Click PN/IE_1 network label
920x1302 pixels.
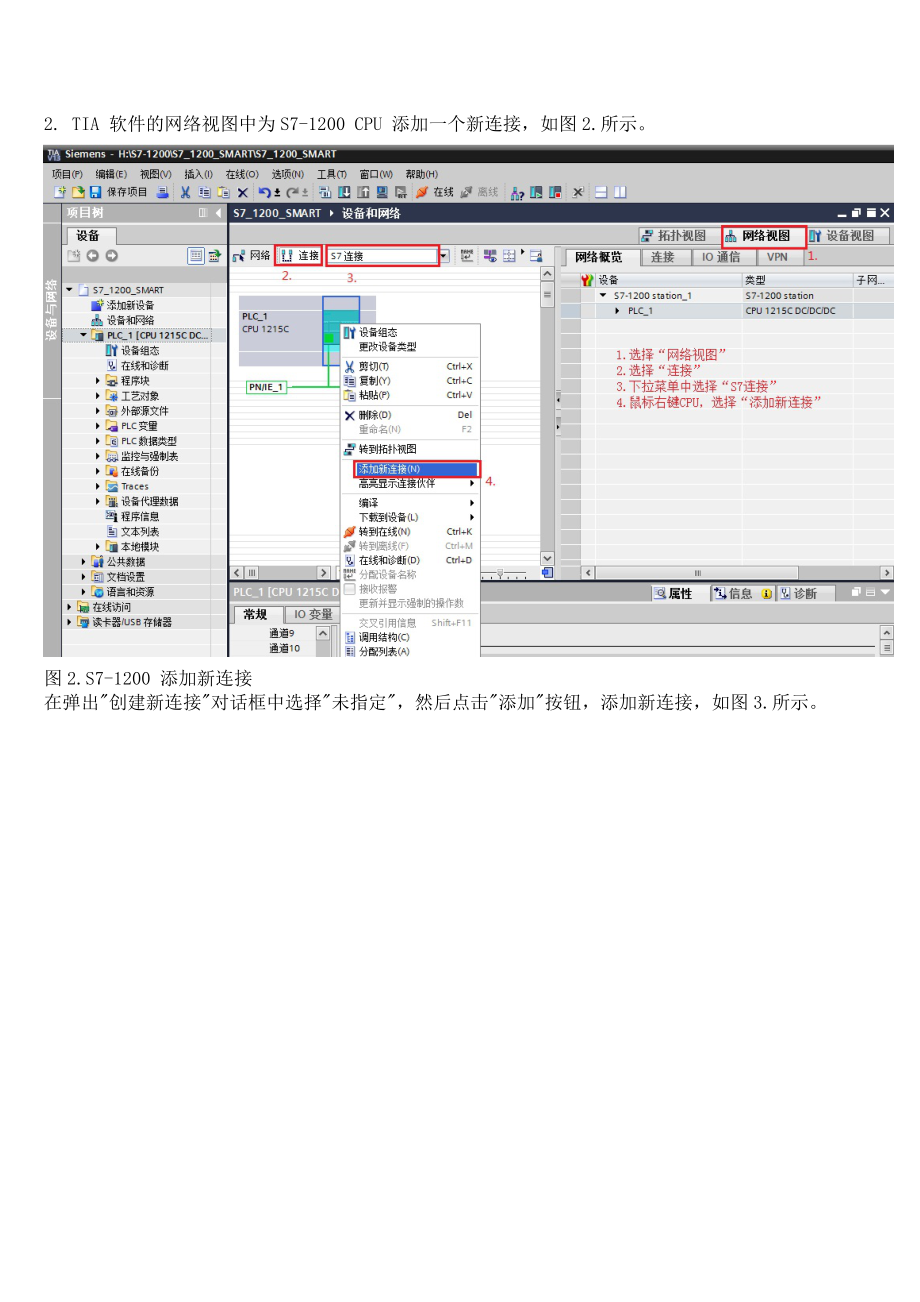coord(266,387)
